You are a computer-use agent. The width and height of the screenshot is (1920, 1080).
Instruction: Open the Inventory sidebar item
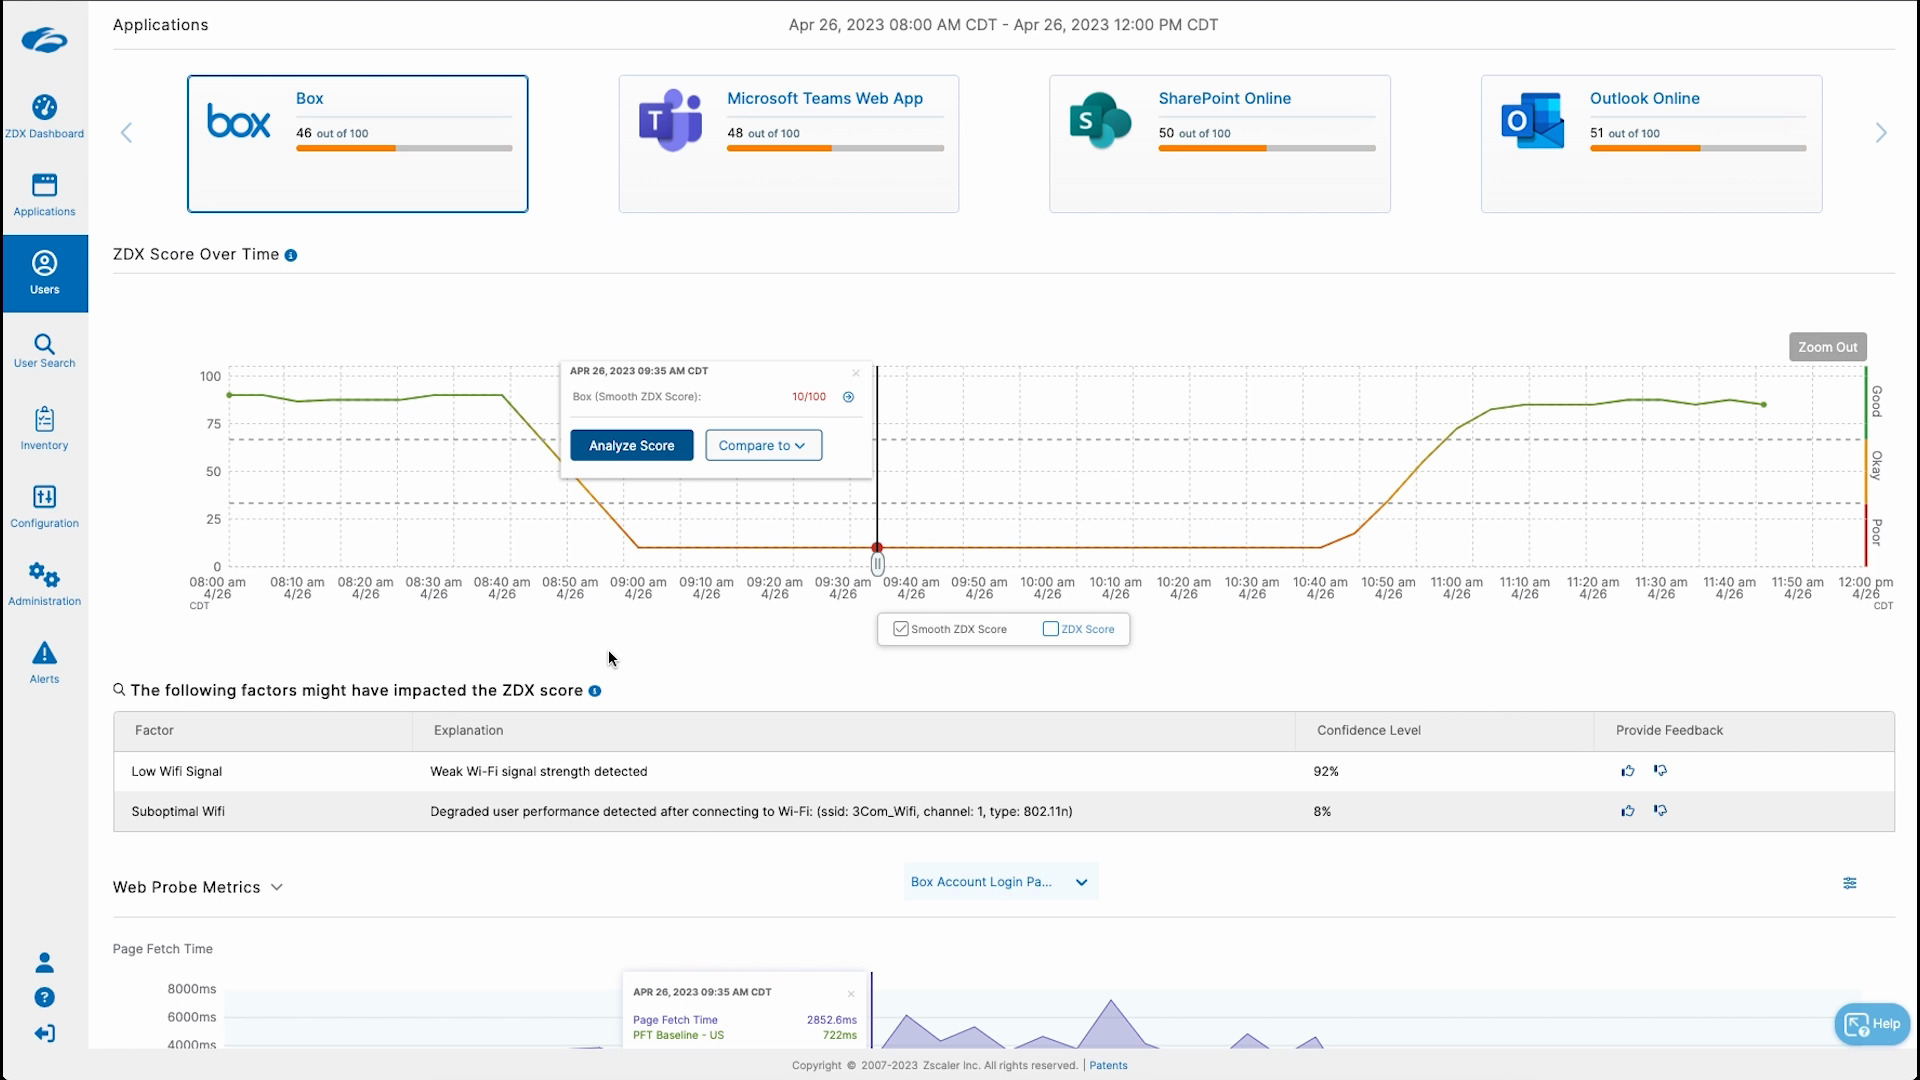pyautogui.click(x=44, y=429)
